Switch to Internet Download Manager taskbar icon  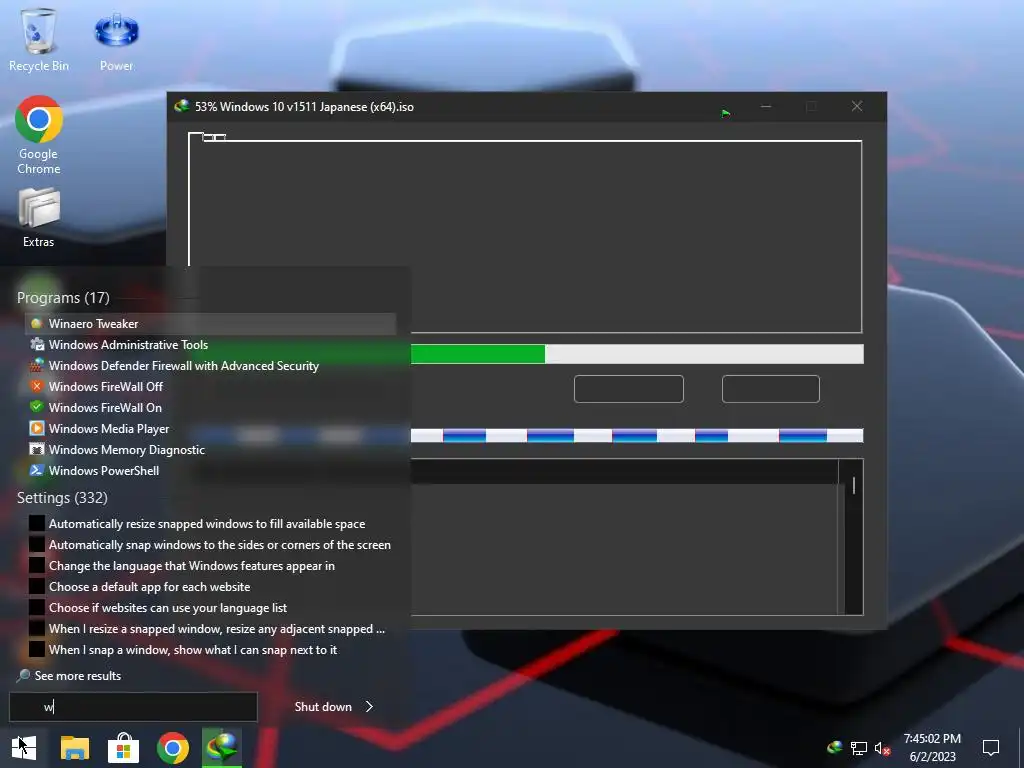(x=222, y=747)
